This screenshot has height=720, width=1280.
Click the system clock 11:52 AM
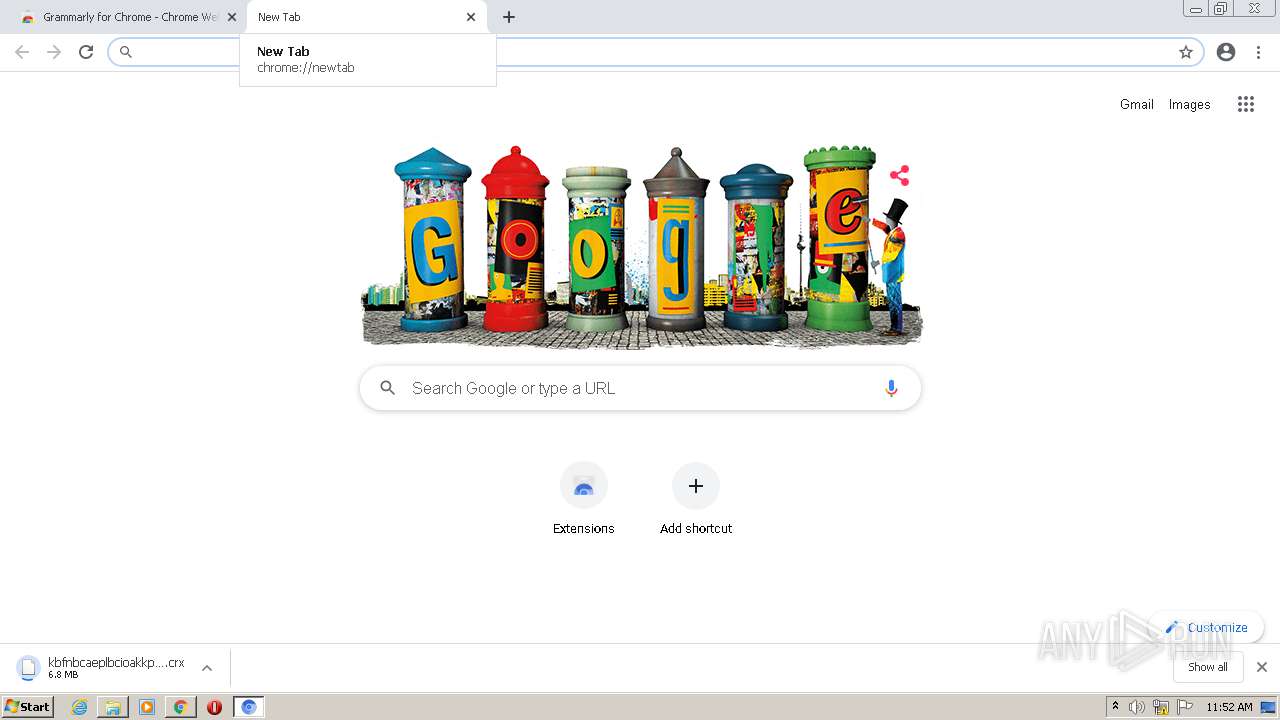(x=1229, y=707)
